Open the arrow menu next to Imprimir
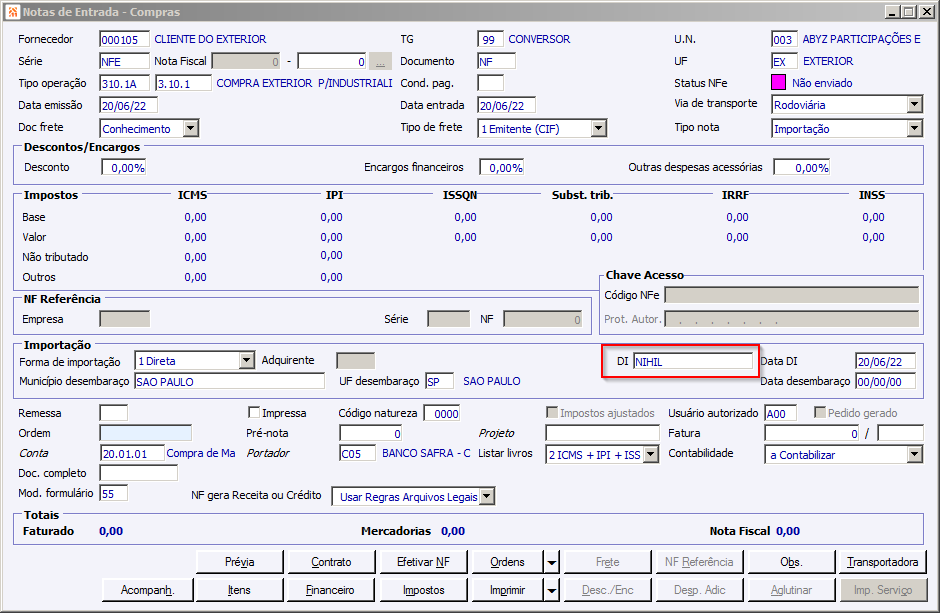Image resolution: width=940 pixels, height=613 pixels. [x=552, y=590]
